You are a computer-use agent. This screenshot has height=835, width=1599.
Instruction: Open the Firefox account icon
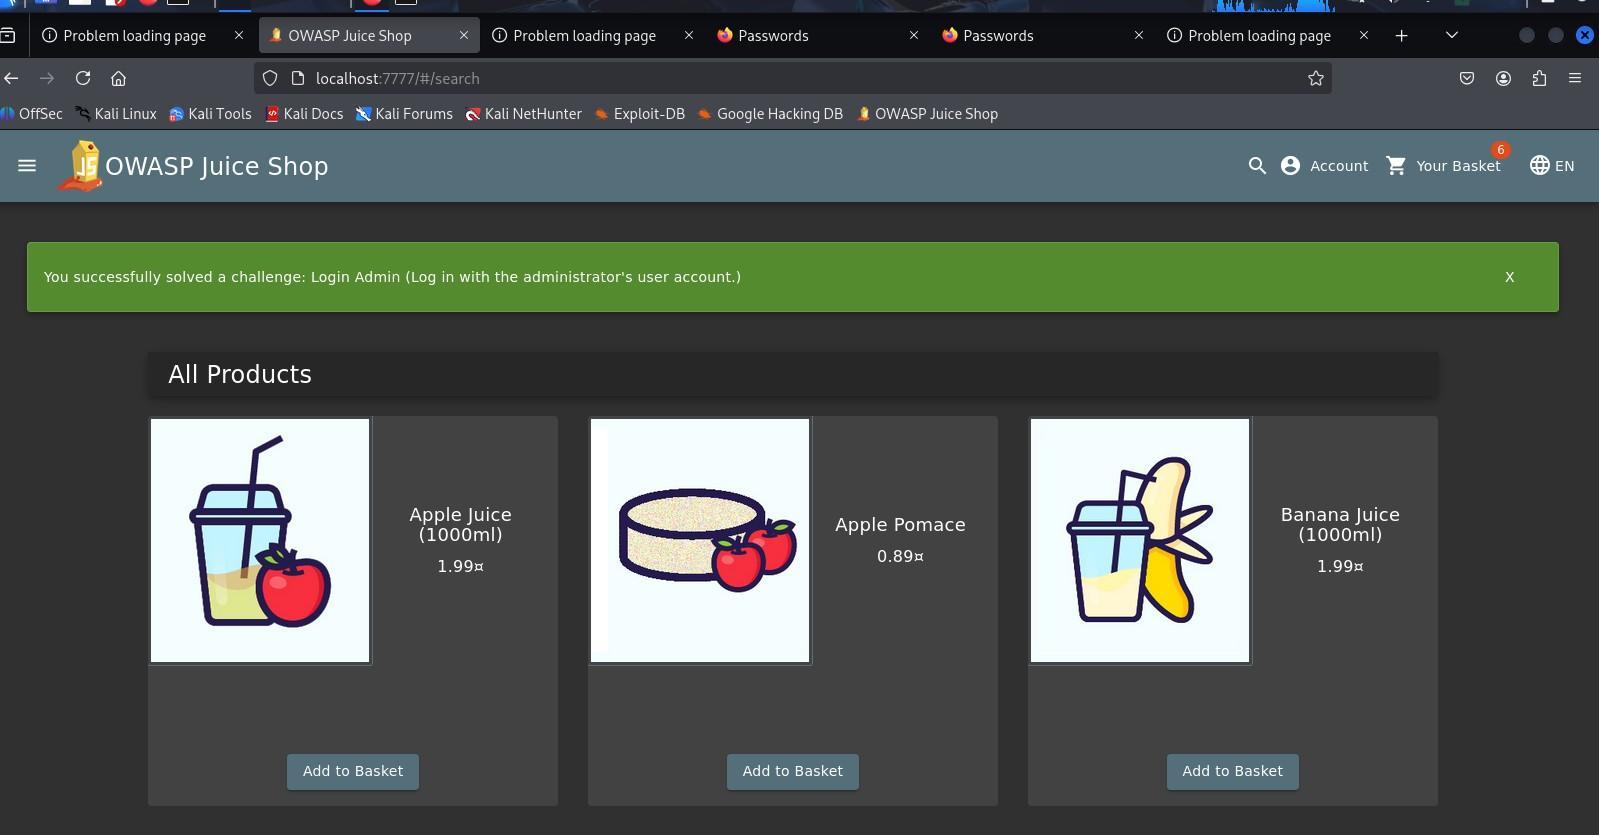pos(1503,78)
